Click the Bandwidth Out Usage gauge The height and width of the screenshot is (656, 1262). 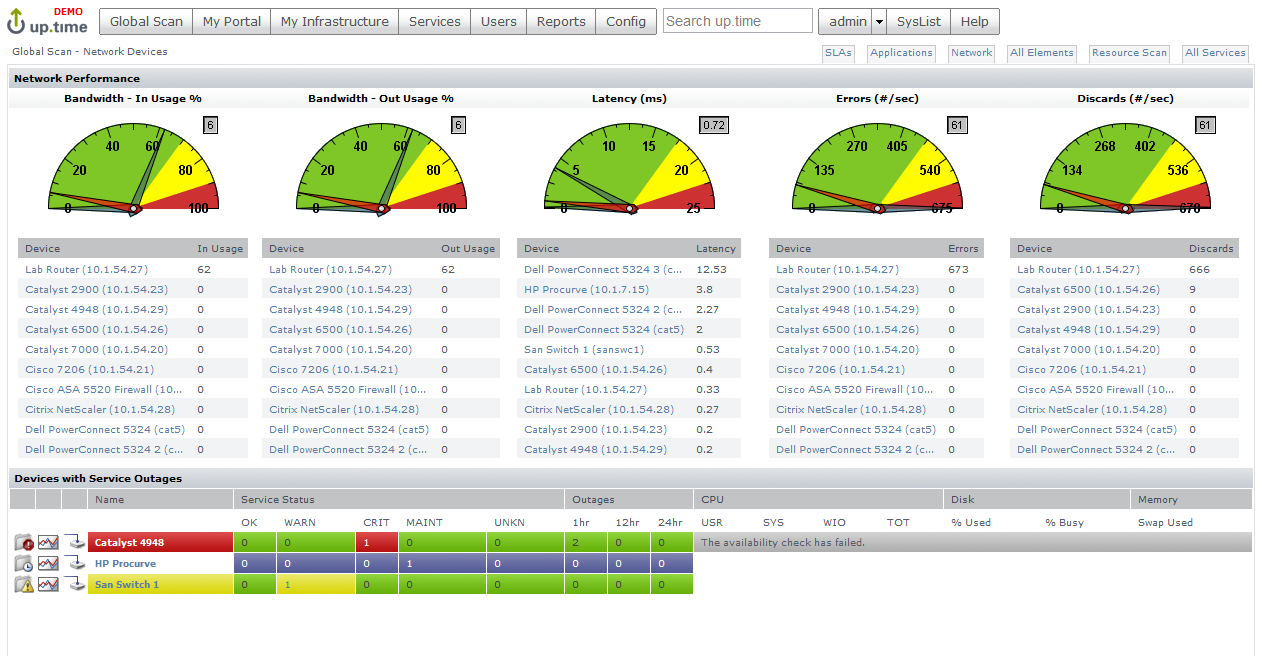[x=381, y=168]
